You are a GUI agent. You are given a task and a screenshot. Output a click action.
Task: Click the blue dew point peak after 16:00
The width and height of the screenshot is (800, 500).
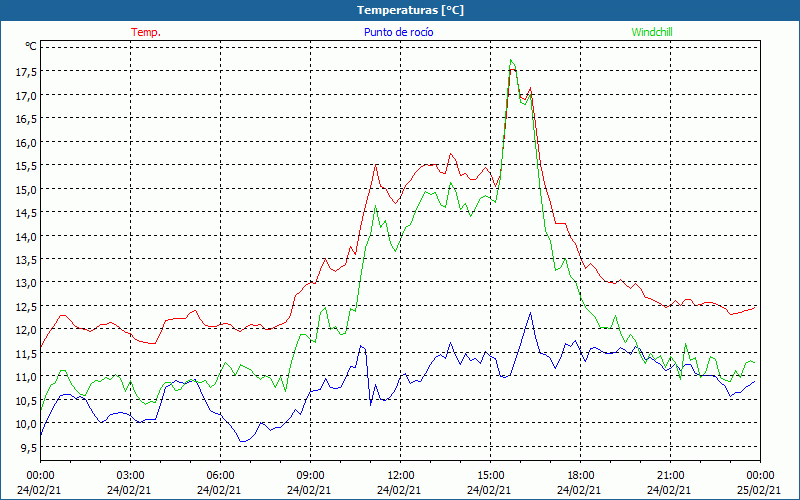tap(531, 313)
